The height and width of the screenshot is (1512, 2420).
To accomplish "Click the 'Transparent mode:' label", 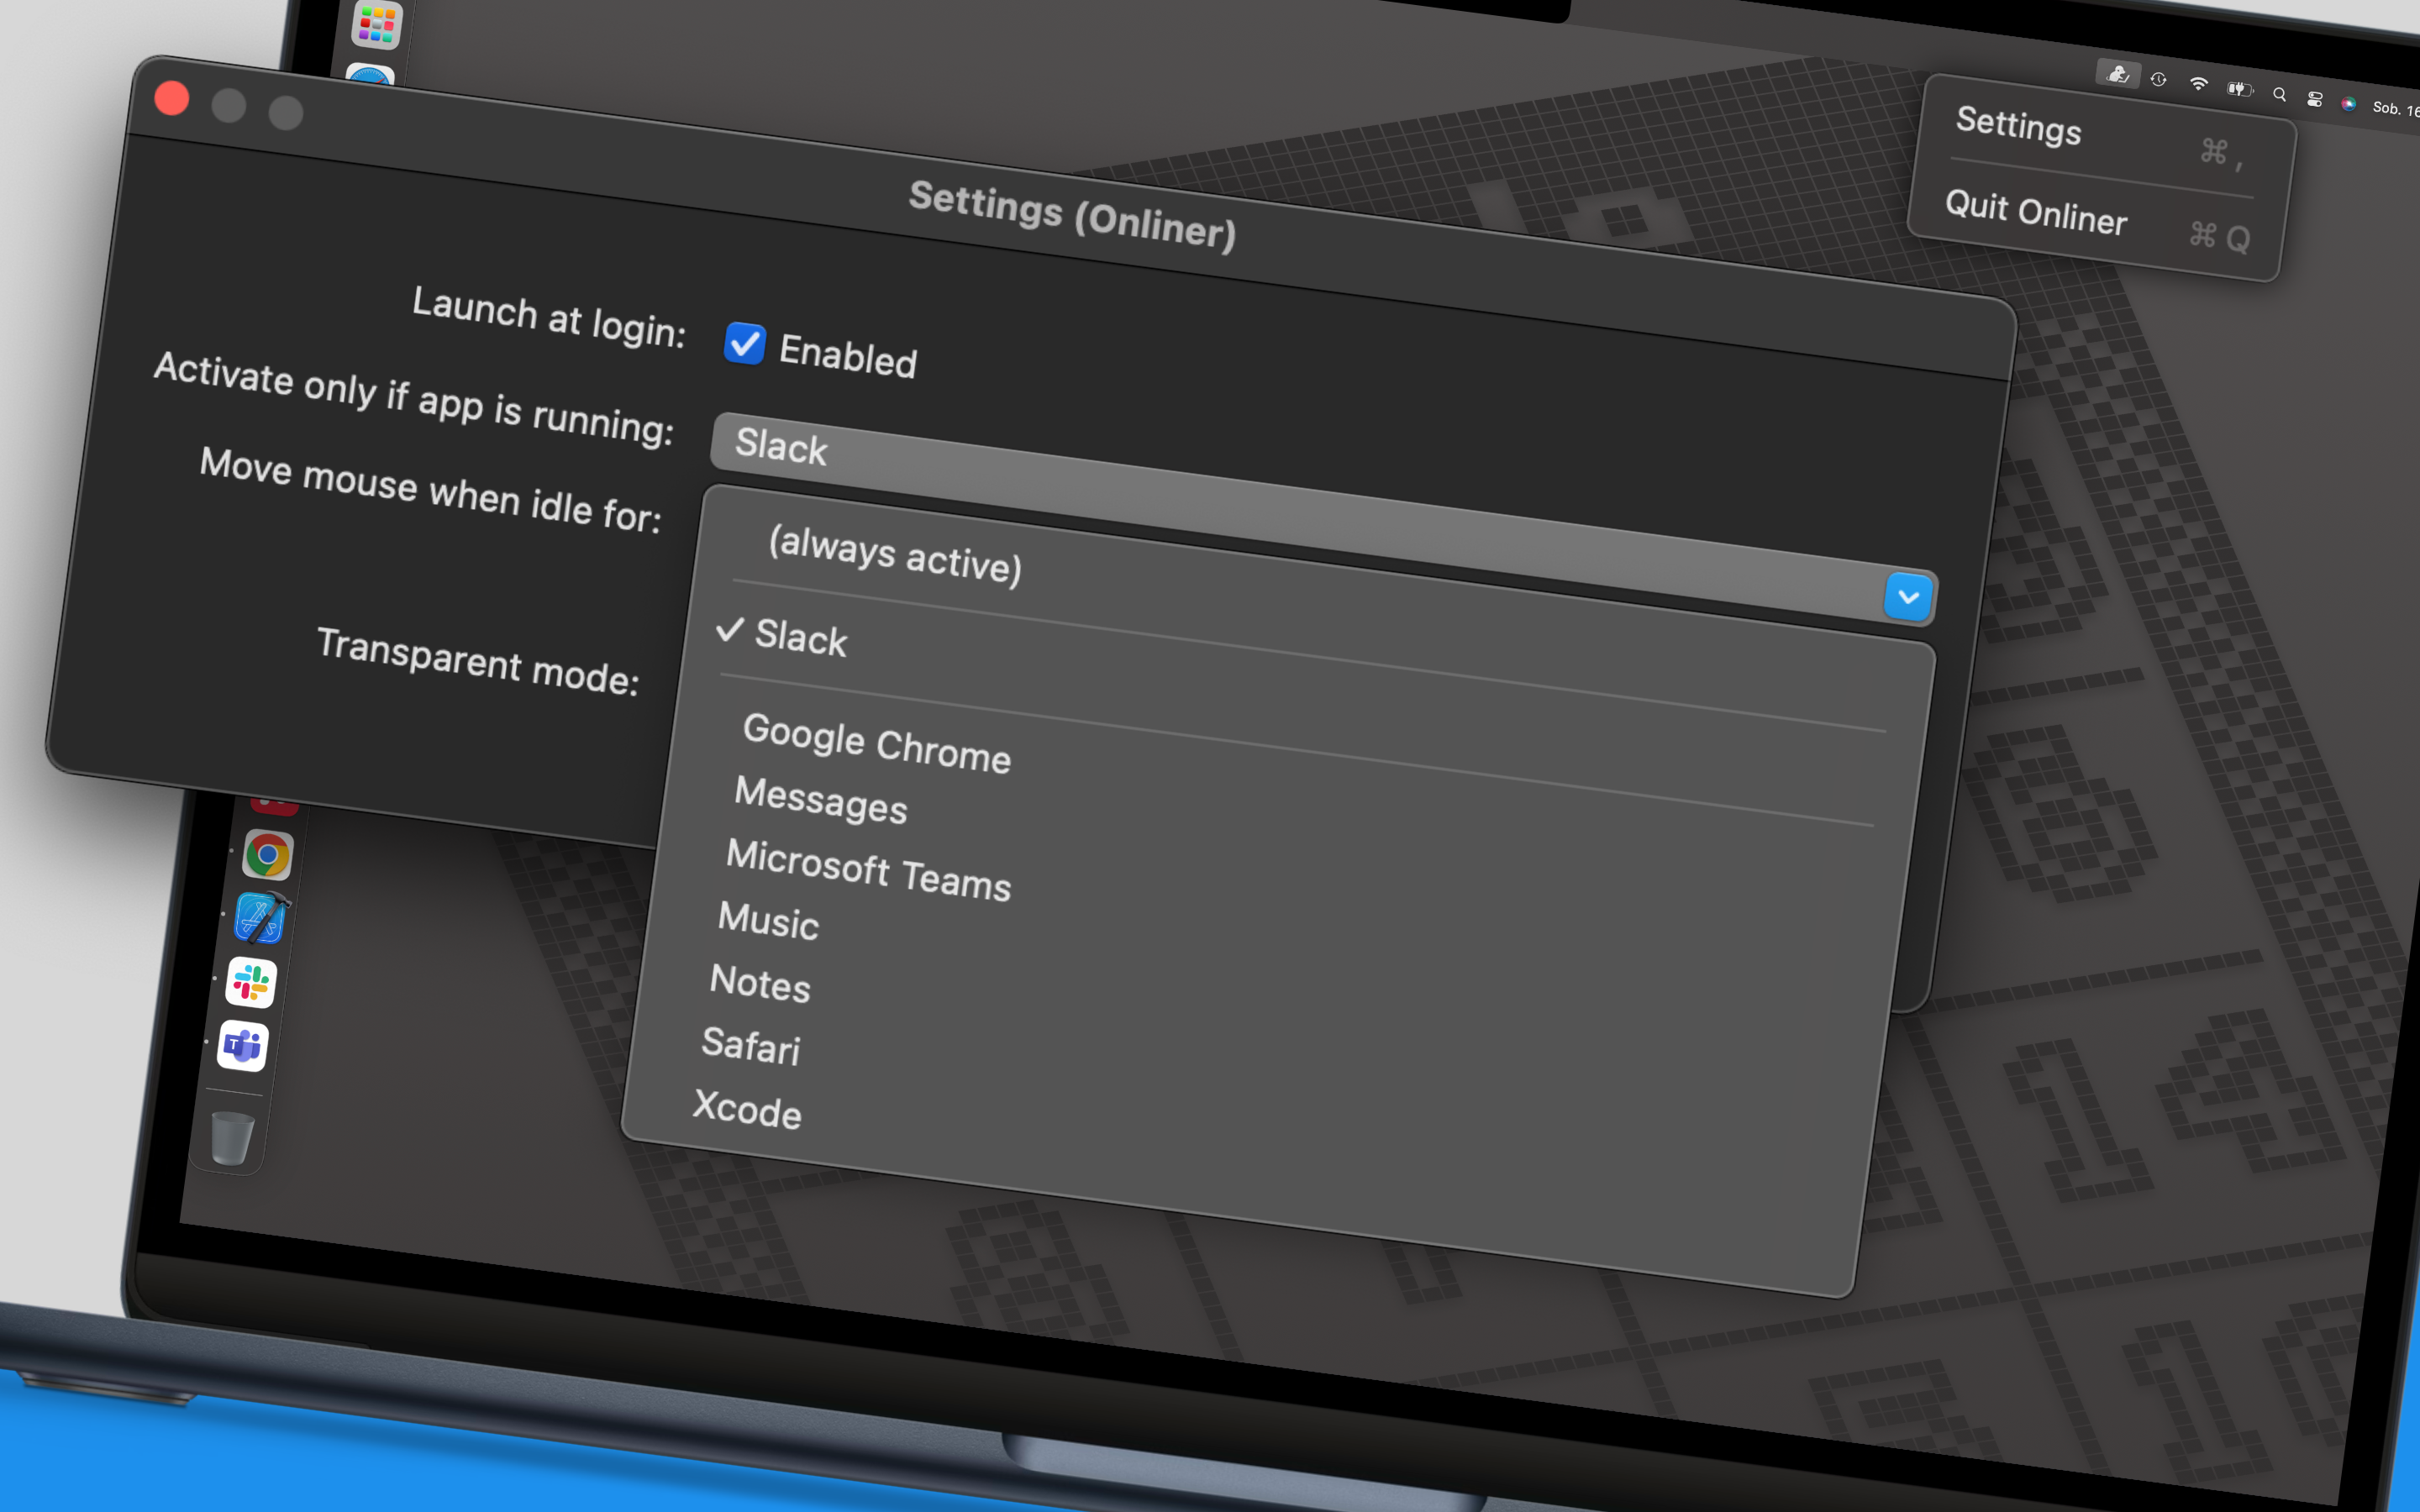I will (x=477, y=661).
